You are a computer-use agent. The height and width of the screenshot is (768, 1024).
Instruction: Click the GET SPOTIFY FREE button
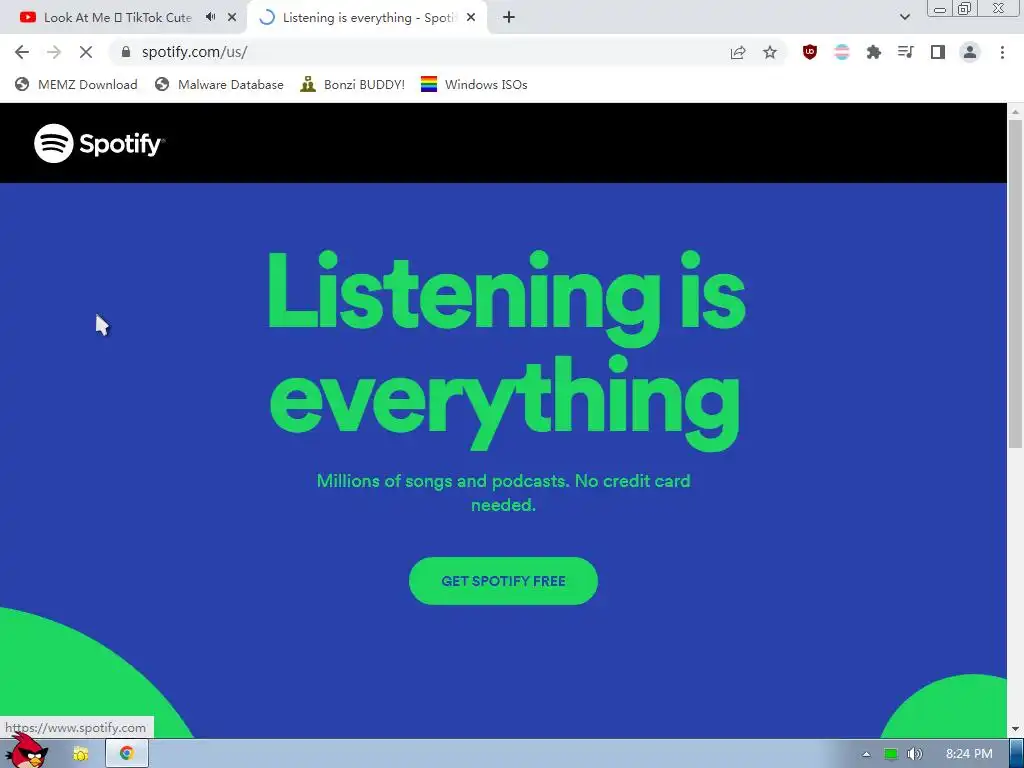(x=503, y=581)
